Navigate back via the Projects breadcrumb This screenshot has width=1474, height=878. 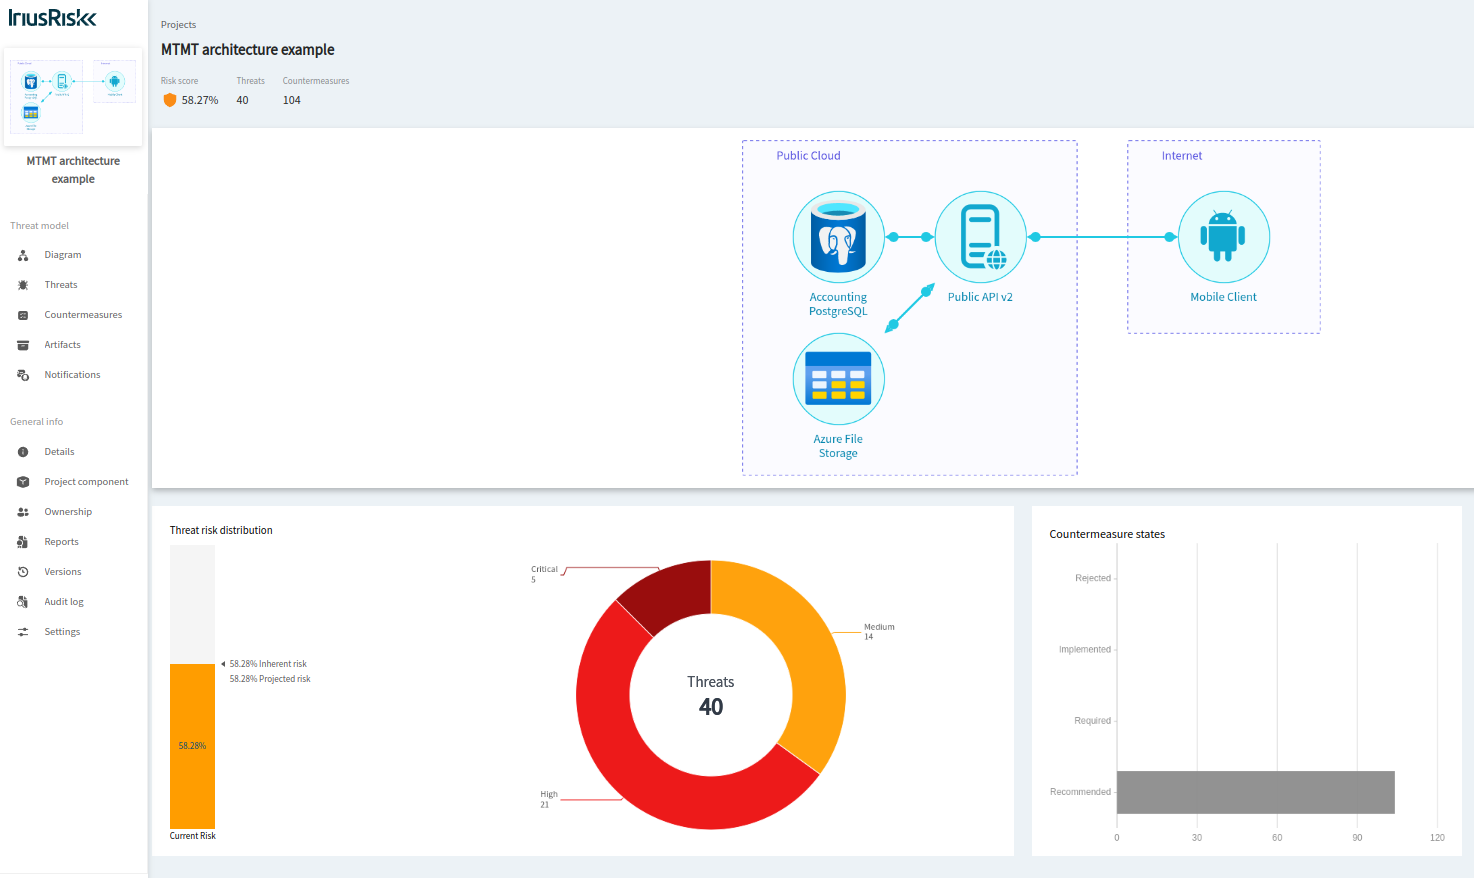pos(178,24)
